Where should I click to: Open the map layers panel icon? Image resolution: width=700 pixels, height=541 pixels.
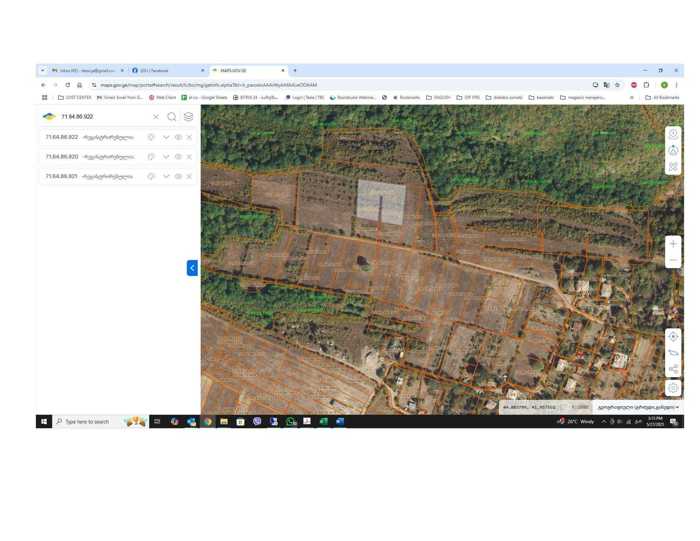pos(188,117)
